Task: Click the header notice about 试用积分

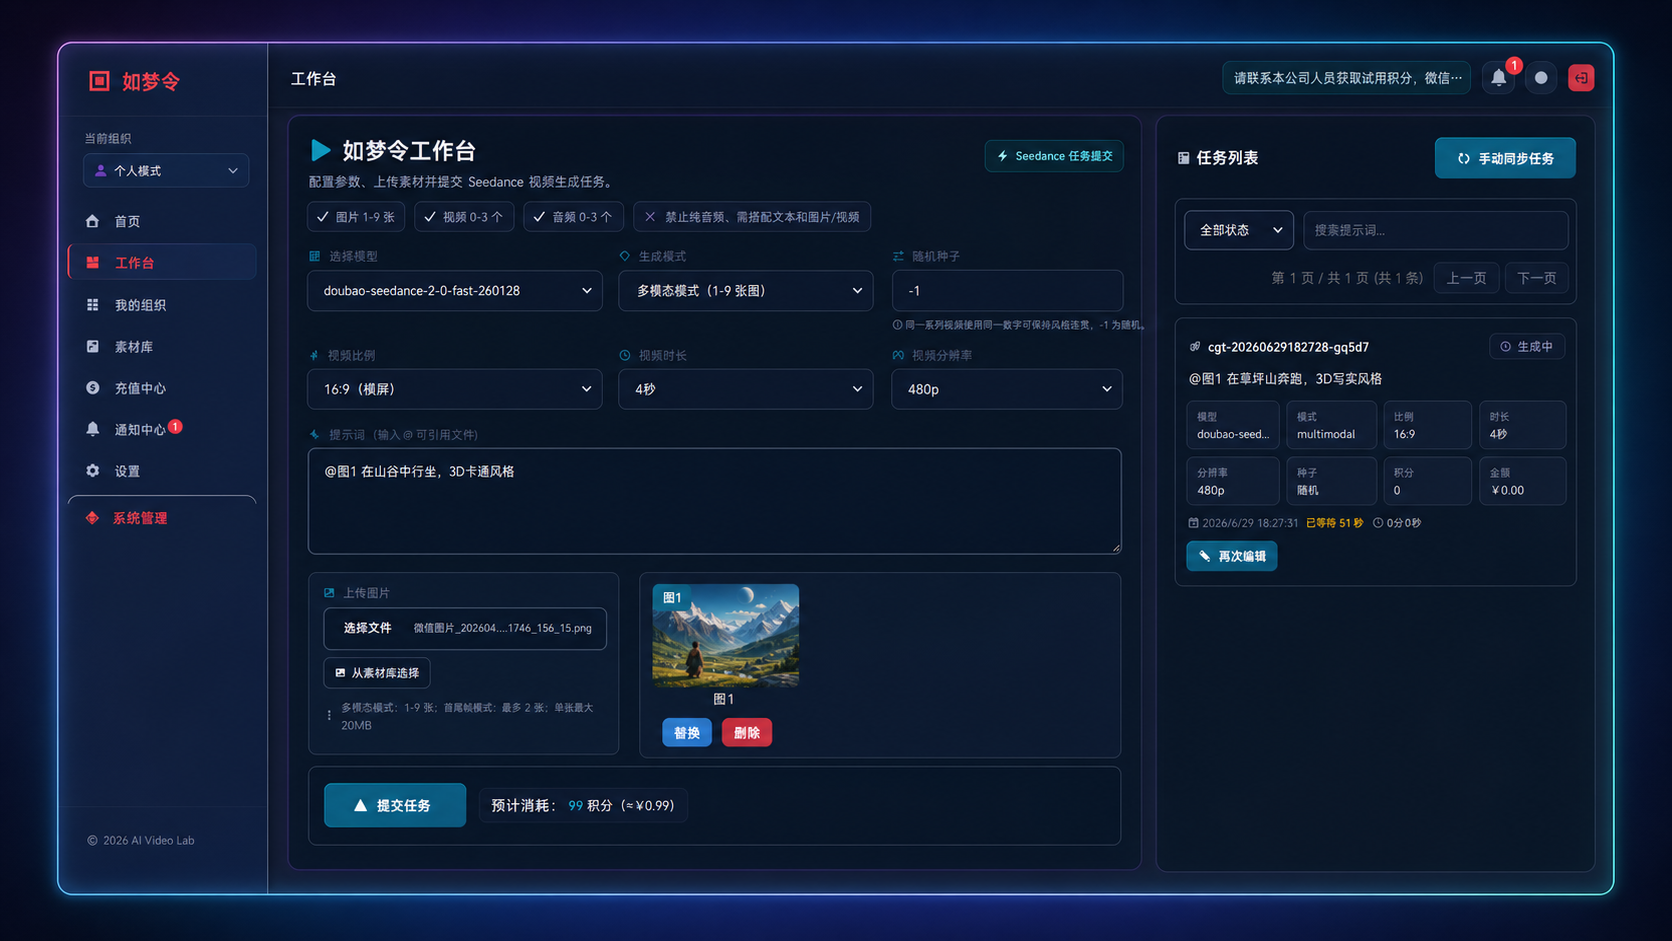Action: pos(1346,78)
